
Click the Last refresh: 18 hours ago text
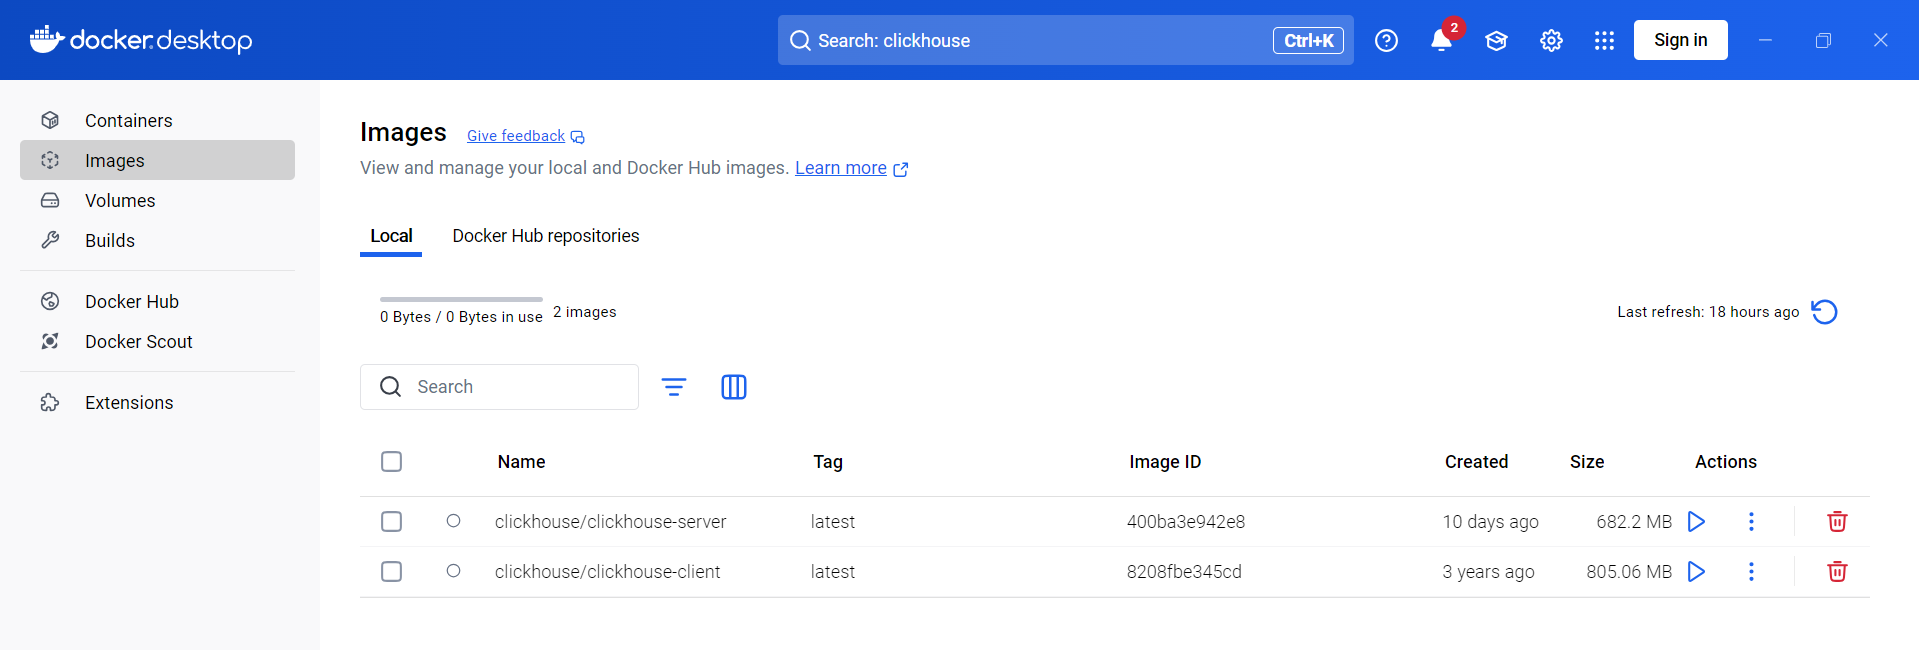pos(1708,312)
